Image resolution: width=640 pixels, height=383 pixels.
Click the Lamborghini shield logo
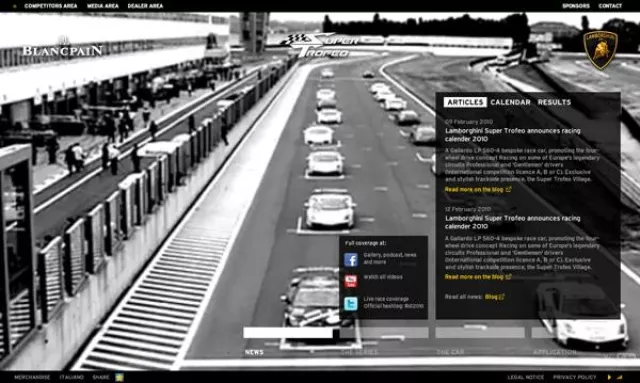point(600,50)
